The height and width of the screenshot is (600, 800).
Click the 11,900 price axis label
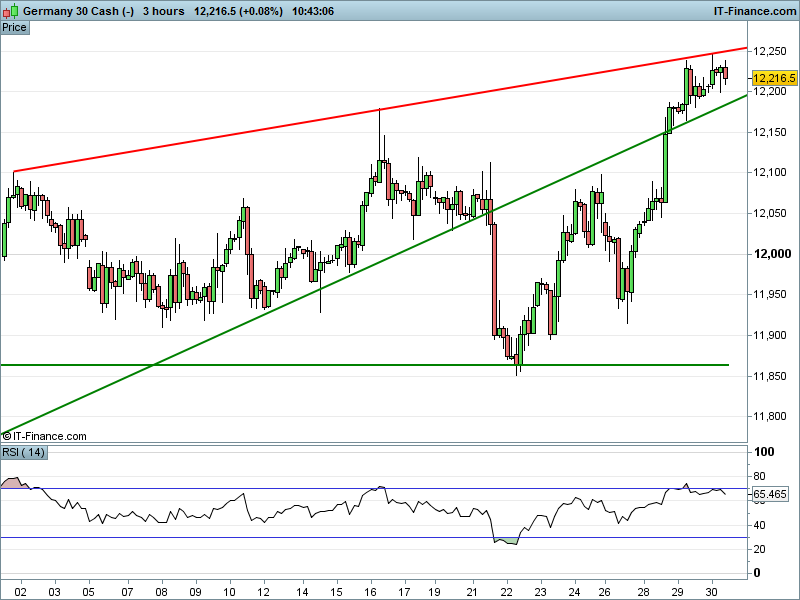(x=770, y=335)
